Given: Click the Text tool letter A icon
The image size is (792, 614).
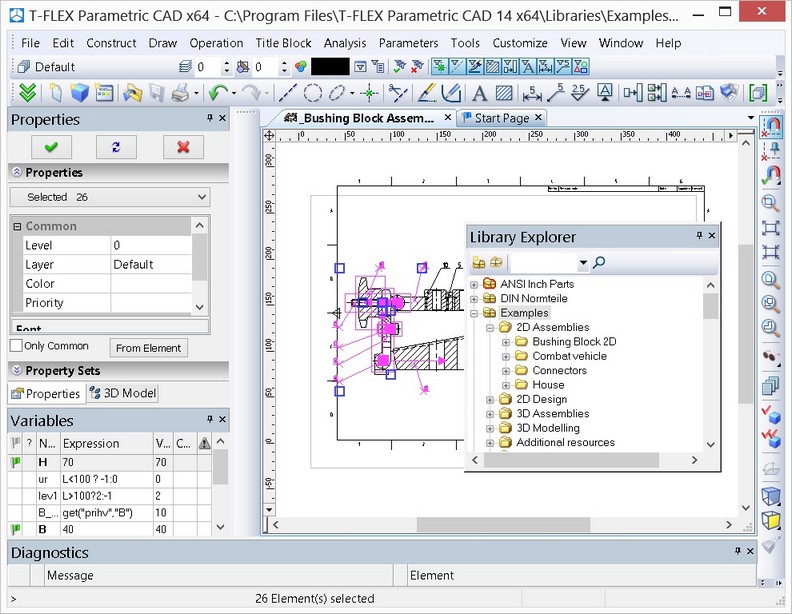Looking at the screenshot, I should coord(479,93).
